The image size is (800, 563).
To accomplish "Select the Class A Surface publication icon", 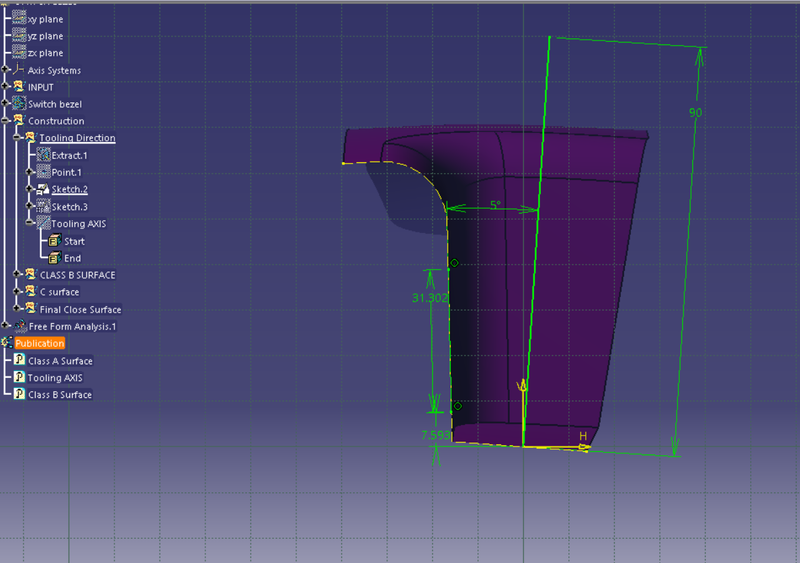I will pos(19,361).
